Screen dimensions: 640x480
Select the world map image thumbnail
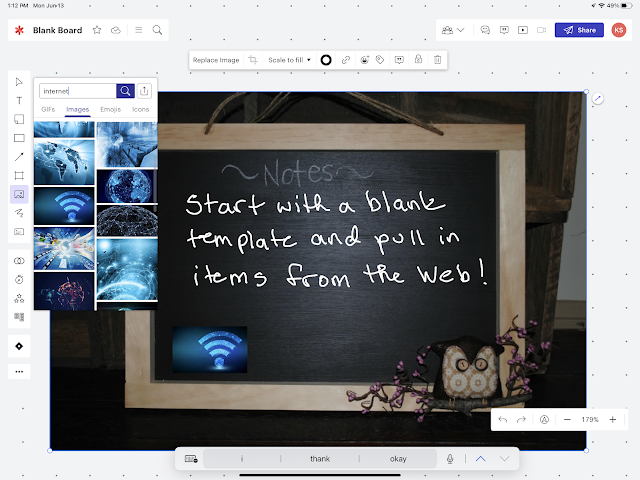(x=64, y=162)
